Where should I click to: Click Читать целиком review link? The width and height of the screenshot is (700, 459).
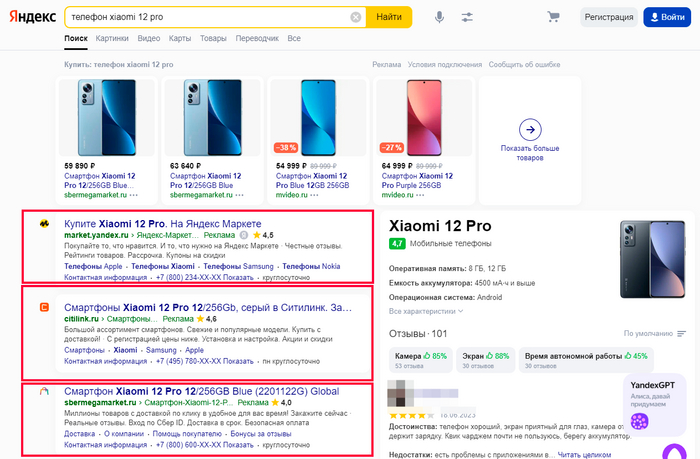pos(584,455)
